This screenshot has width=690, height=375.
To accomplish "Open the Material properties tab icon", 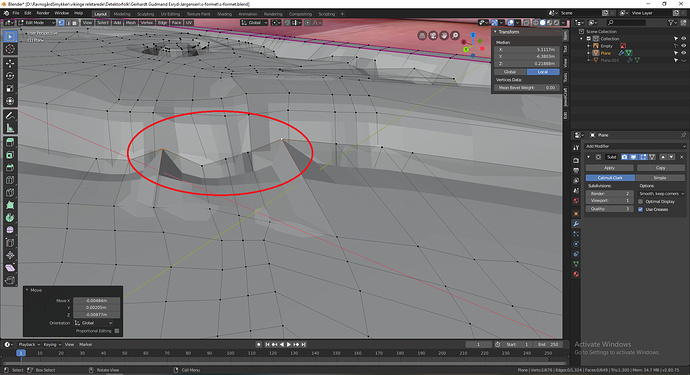I will pyautogui.click(x=576, y=274).
